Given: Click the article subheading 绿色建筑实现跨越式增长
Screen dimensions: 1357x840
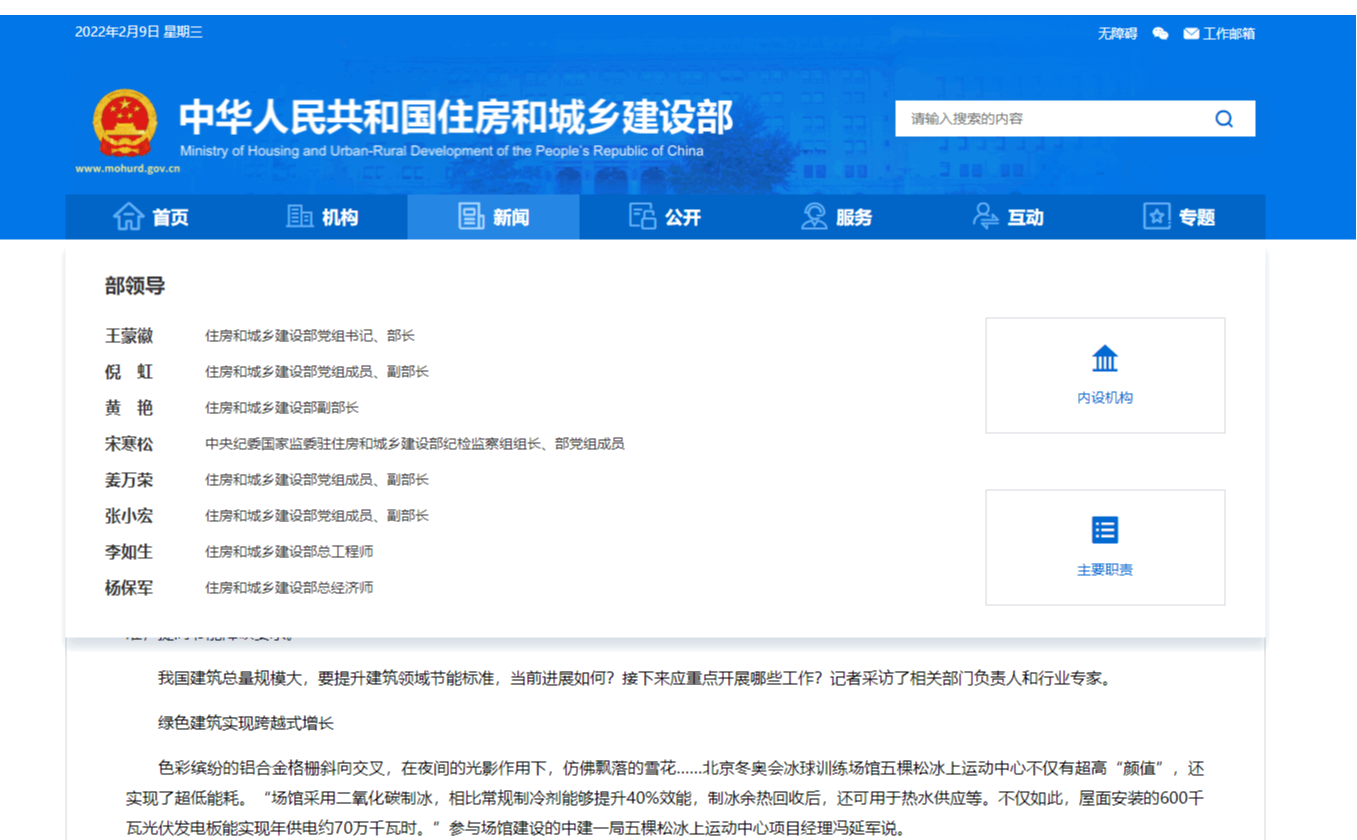Looking at the screenshot, I should pyautogui.click(x=246, y=723).
